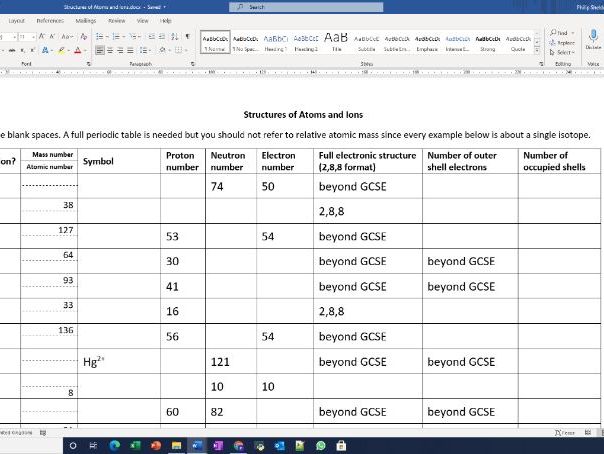Viewport: 604px width, 454px height.
Task: Click the Replace button
Action: (562, 43)
